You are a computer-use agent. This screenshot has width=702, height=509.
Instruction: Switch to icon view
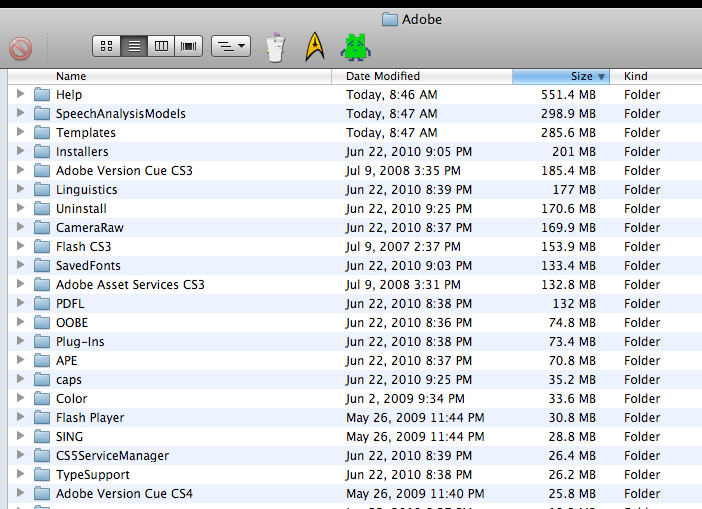[x=107, y=46]
